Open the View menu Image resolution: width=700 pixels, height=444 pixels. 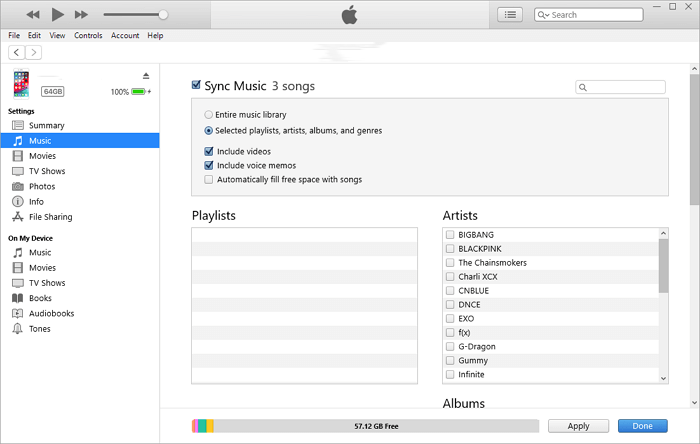pos(57,35)
